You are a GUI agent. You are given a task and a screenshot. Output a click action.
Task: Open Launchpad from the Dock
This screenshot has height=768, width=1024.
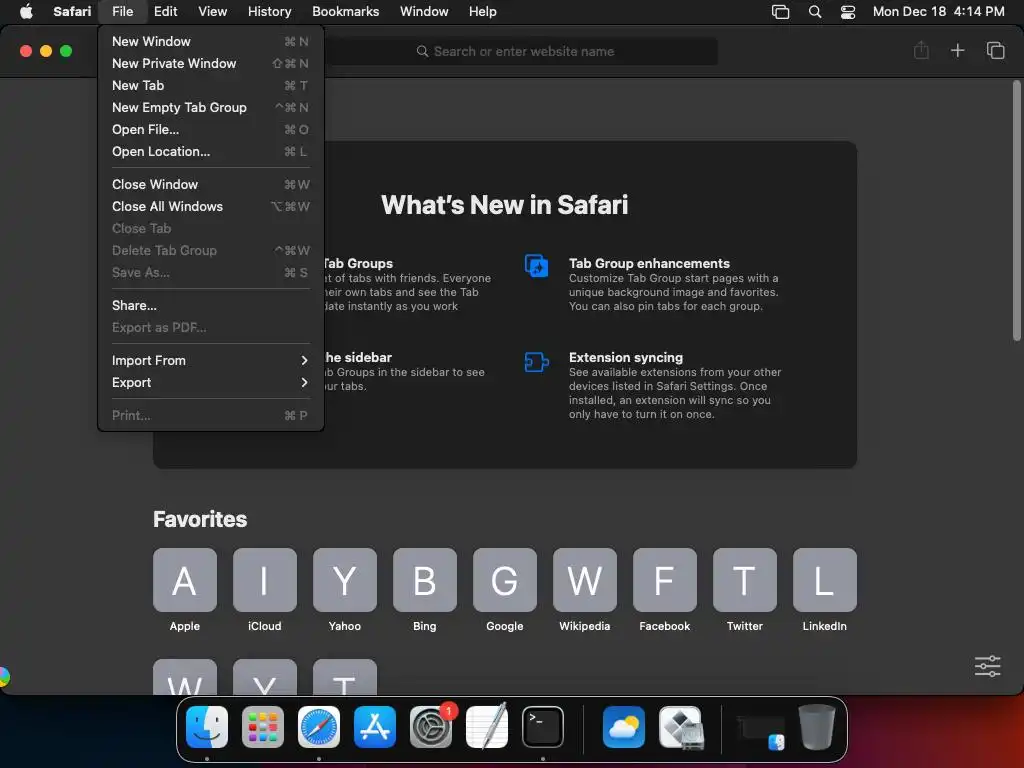pyautogui.click(x=263, y=727)
